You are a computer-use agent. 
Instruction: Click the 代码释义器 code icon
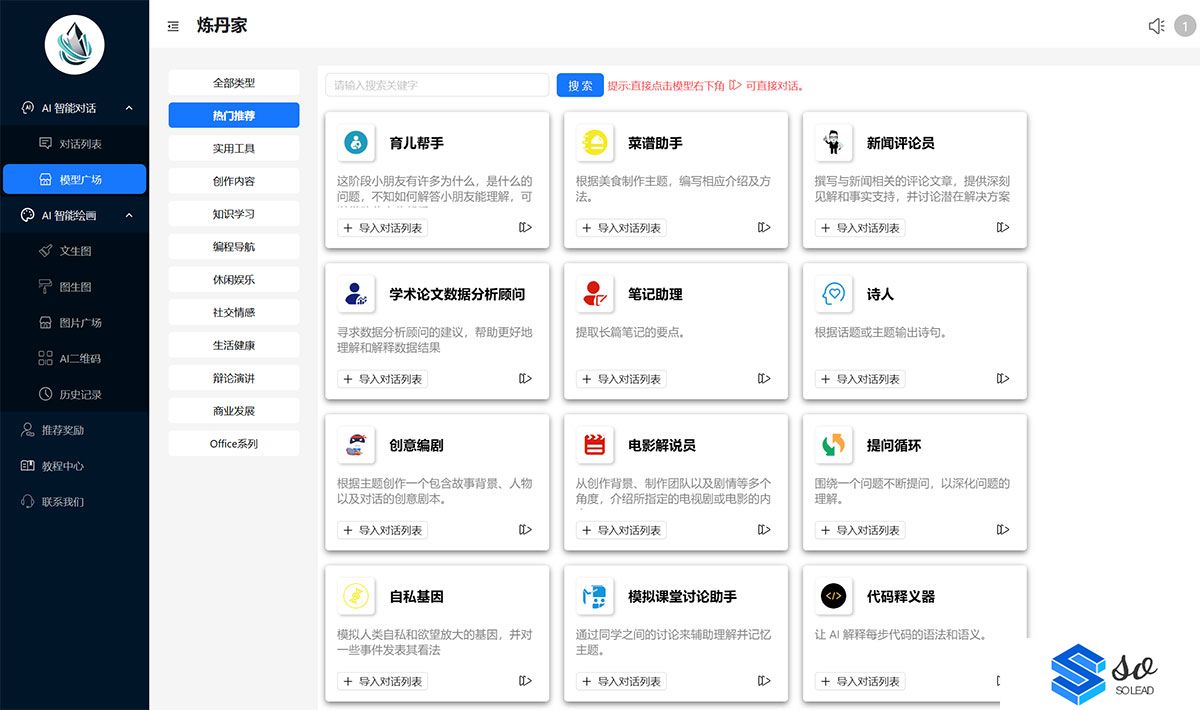(833, 596)
